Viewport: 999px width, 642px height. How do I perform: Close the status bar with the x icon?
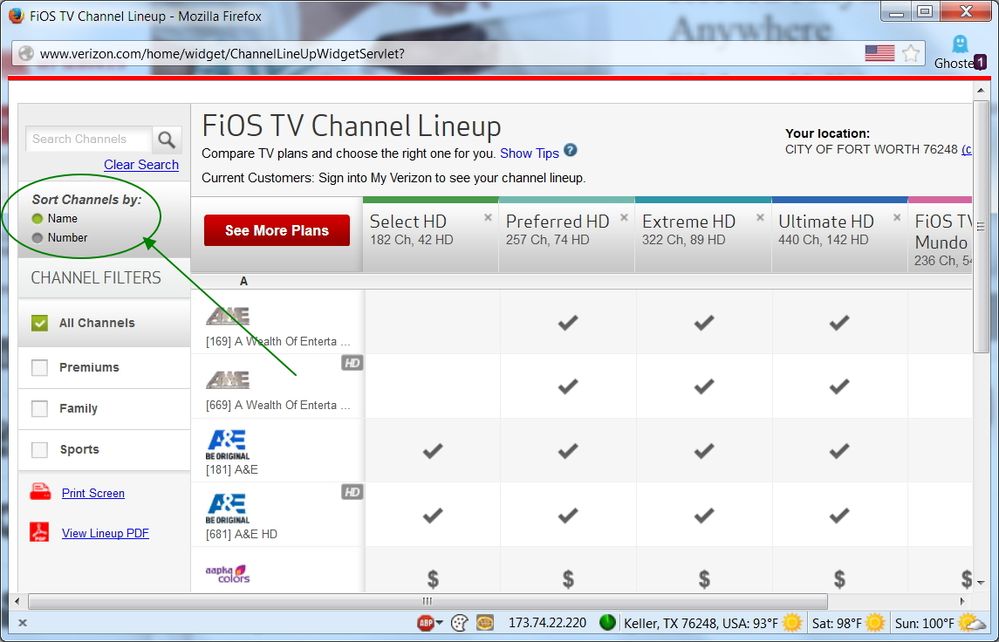coord(22,623)
